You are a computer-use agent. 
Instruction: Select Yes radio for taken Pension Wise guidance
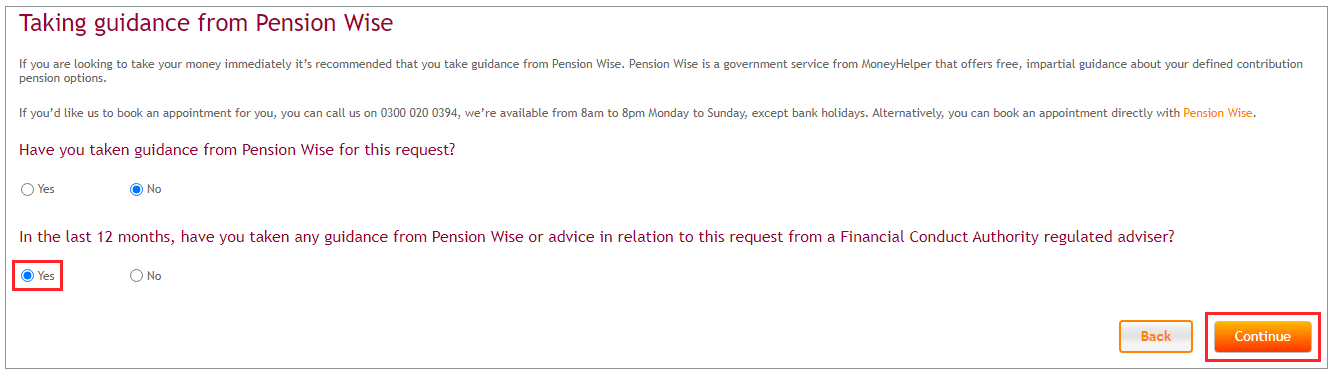tap(27, 190)
